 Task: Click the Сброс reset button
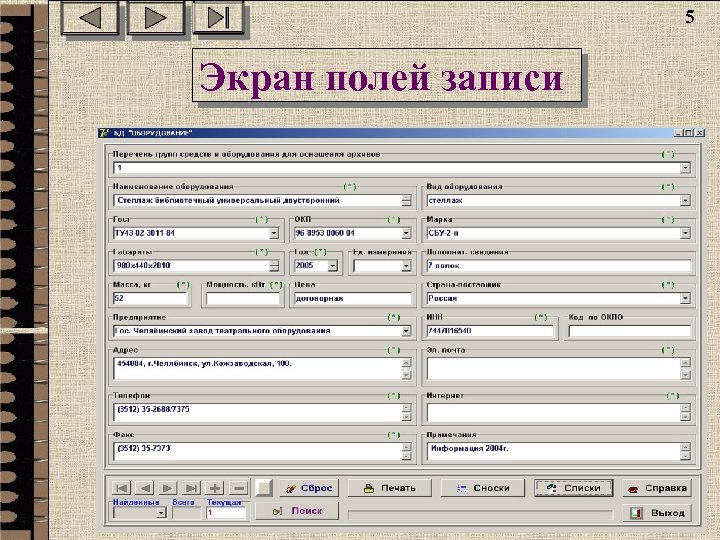(309, 488)
